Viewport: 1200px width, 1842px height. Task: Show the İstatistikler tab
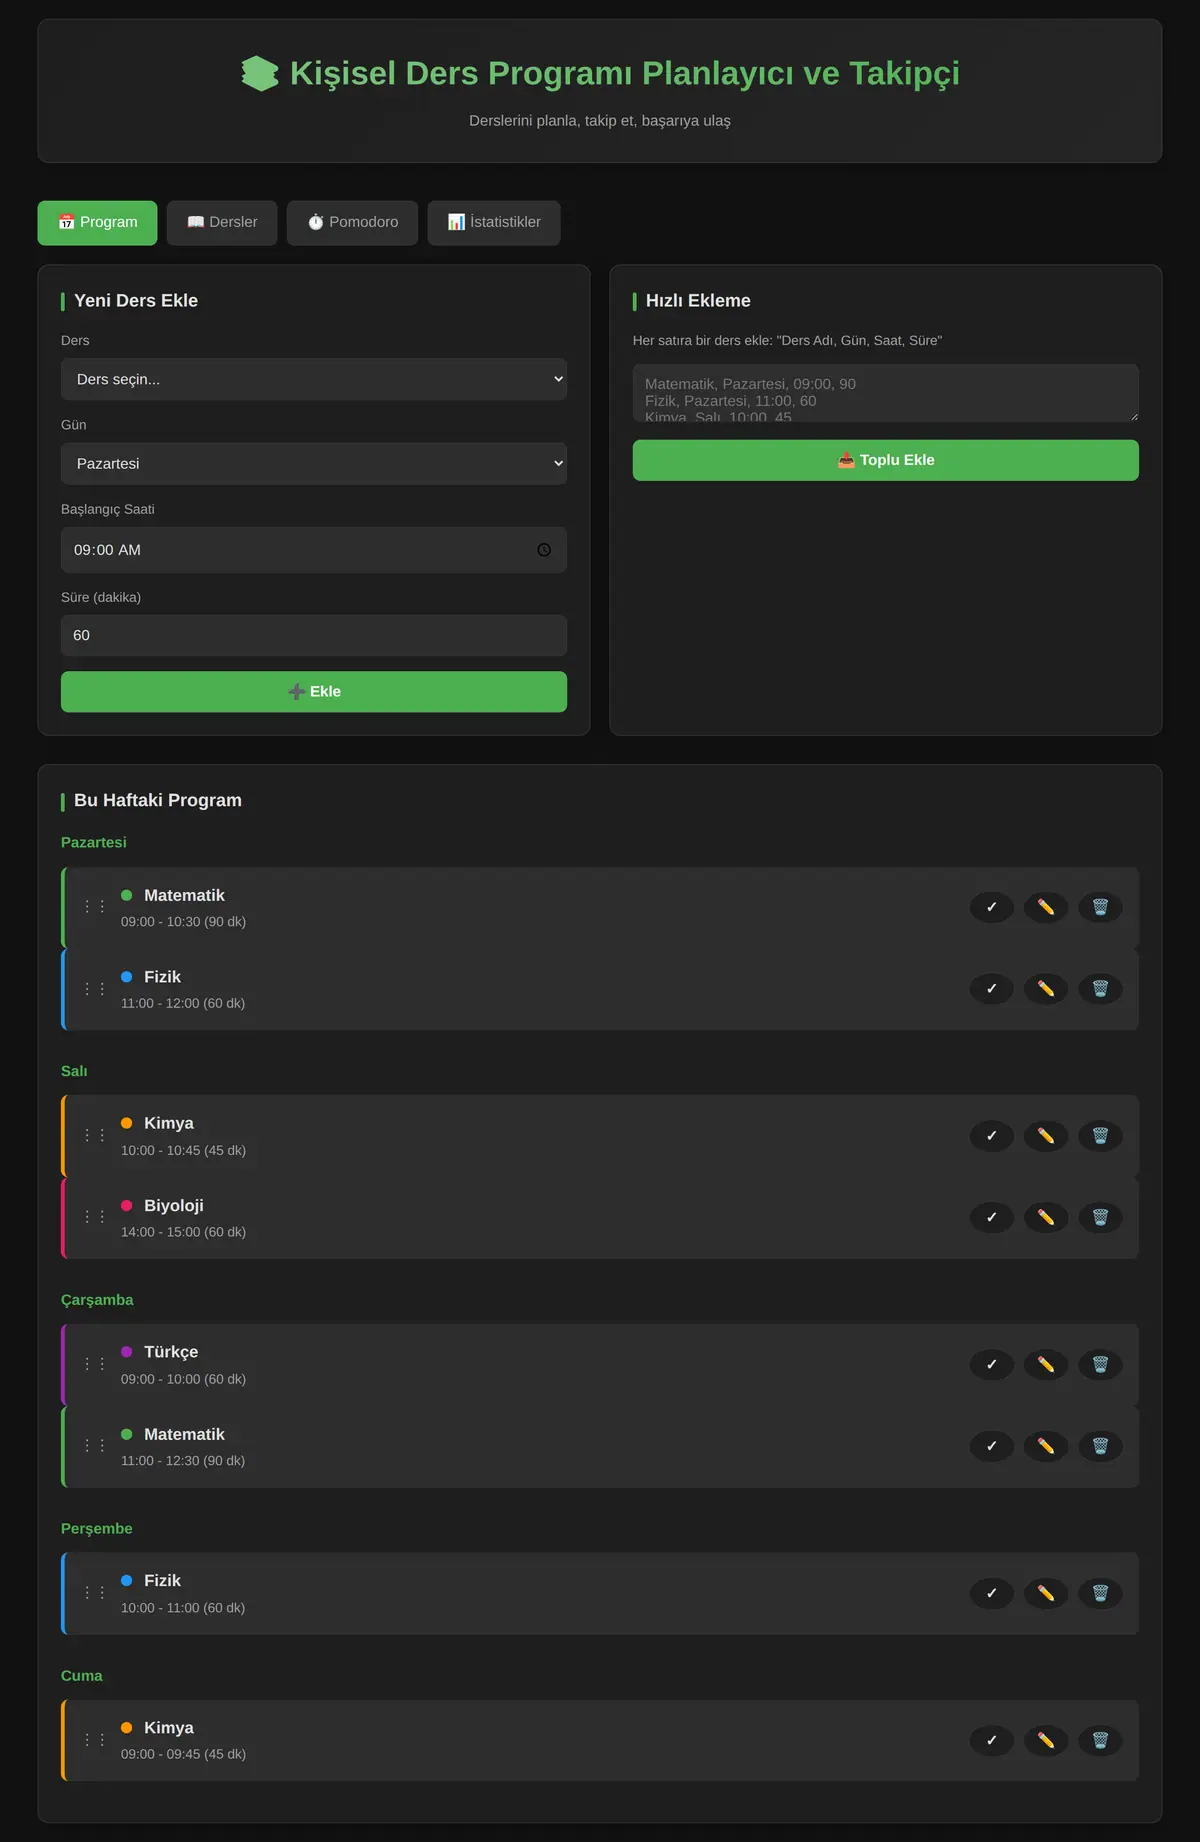click(x=494, y=222)
